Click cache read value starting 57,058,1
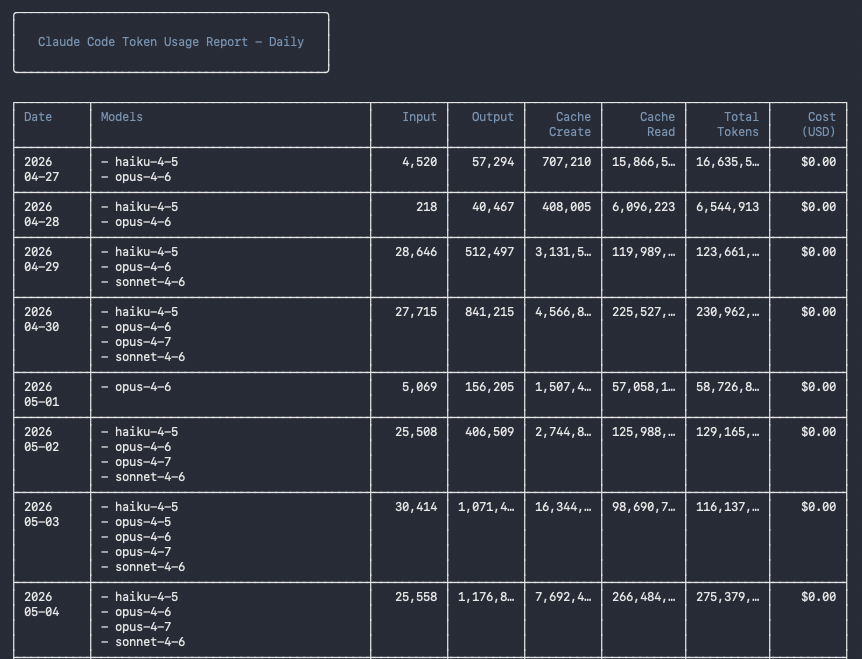The height and width of the screenshot is (659, 862). (643, 387)
